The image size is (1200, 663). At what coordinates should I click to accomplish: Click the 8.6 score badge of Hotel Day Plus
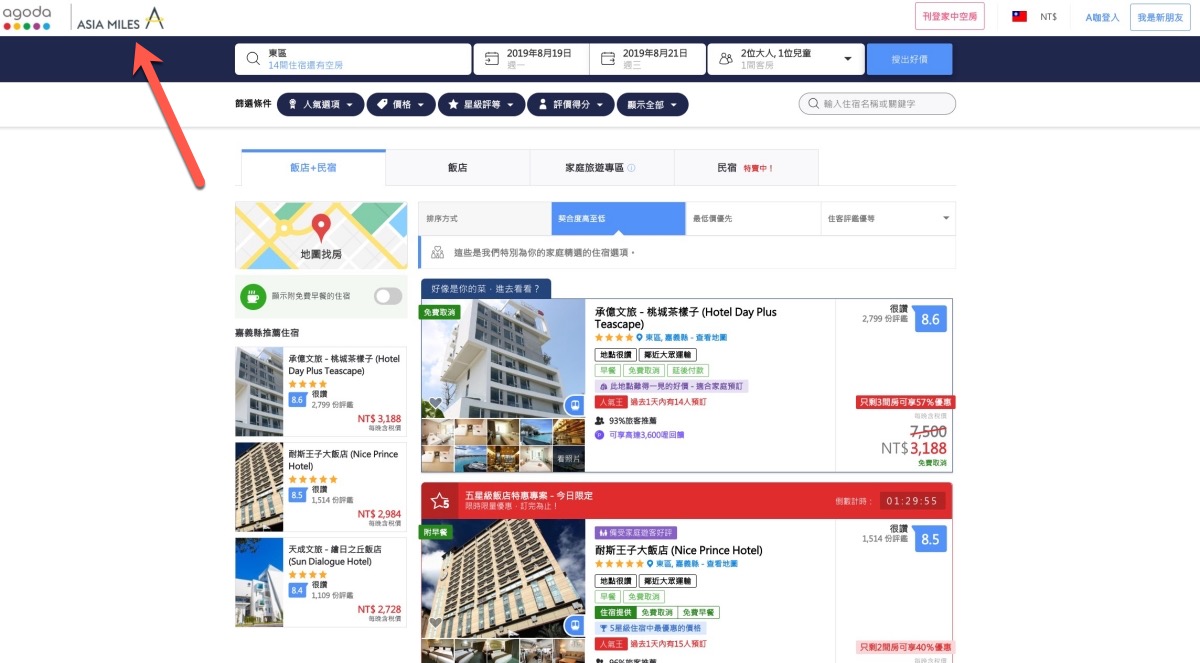(x=930, y=319)
